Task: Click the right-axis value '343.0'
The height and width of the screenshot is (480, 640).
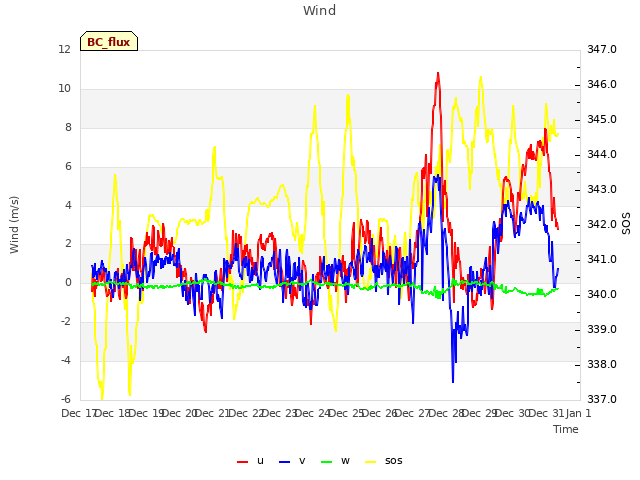Action: pyautogui.click(x=602, y=190)
